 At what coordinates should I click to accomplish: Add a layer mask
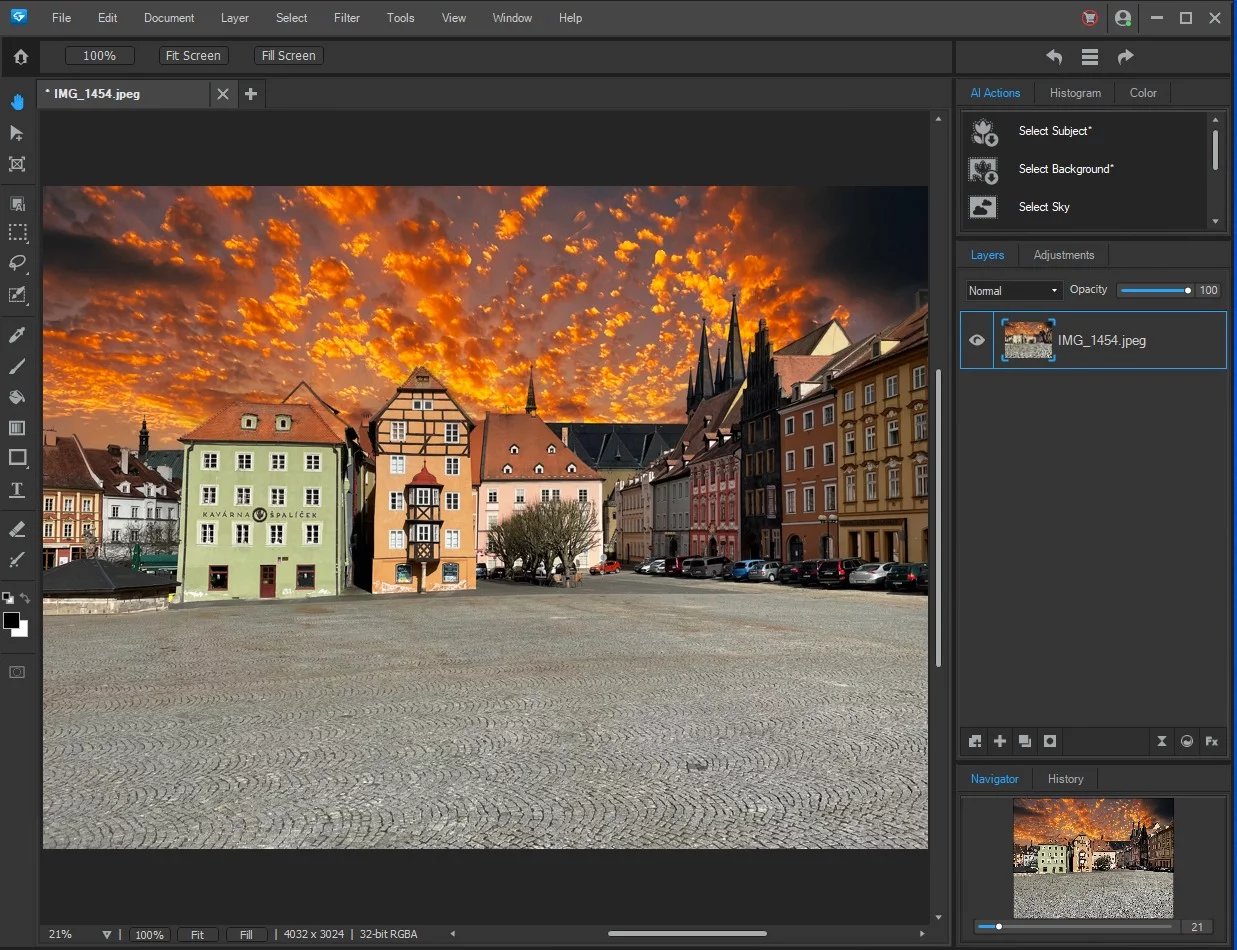point(1049,741)
